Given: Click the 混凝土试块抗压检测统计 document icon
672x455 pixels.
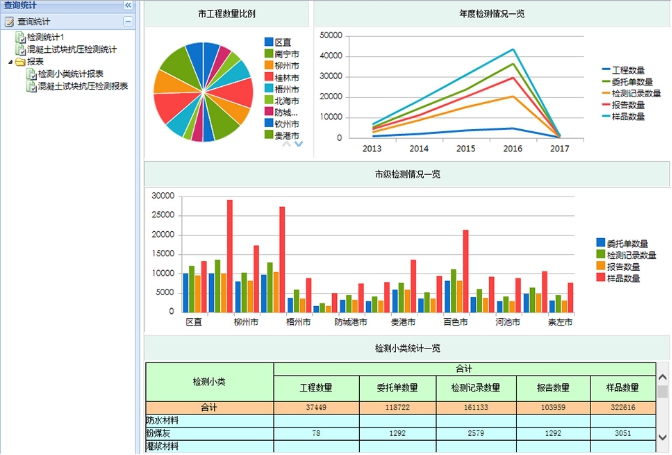Looking at the screenshot, I should point(20,48).
